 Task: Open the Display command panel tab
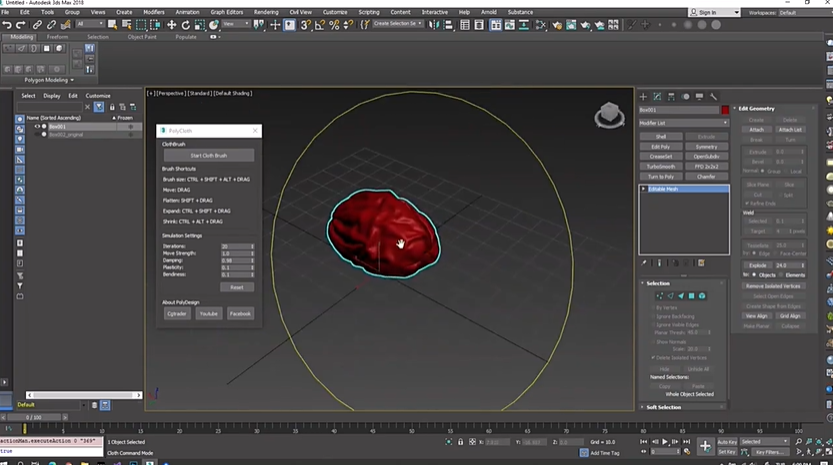(699, 97)
